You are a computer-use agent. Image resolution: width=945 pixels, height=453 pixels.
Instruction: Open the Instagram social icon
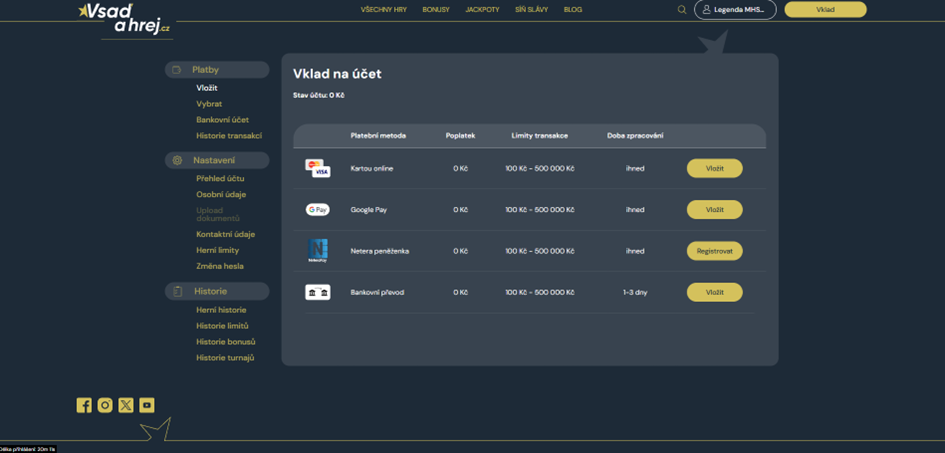[x=105, y=405]
